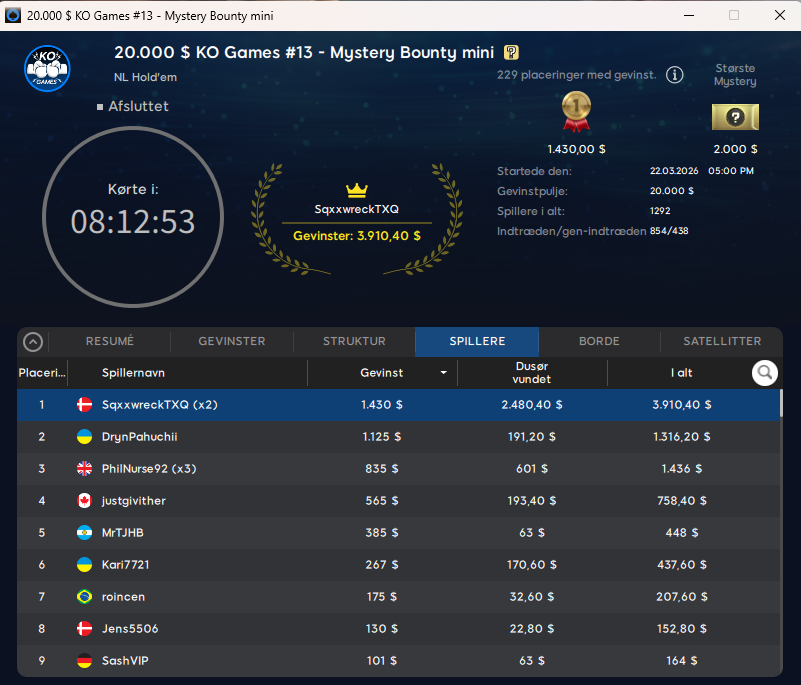Click the Canadian flag beside justgivither
The width and height of the screenshot is (801, 685).
point(85,501)
